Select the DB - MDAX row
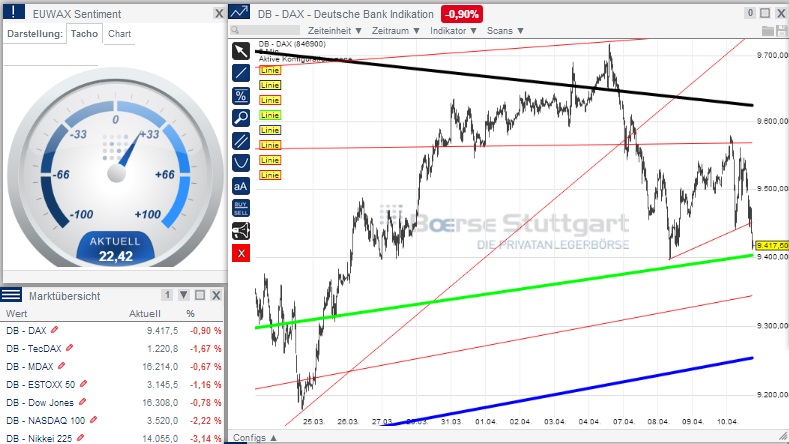The height and width of the screenshot is (444, 789). tap(113, 366)
